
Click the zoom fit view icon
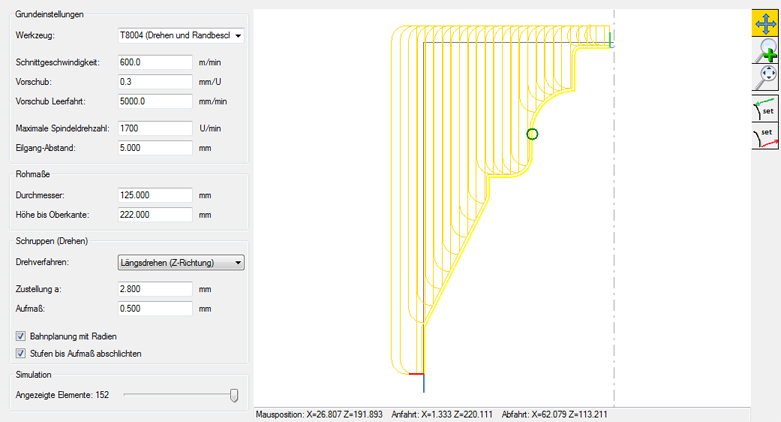pos(765,77)
